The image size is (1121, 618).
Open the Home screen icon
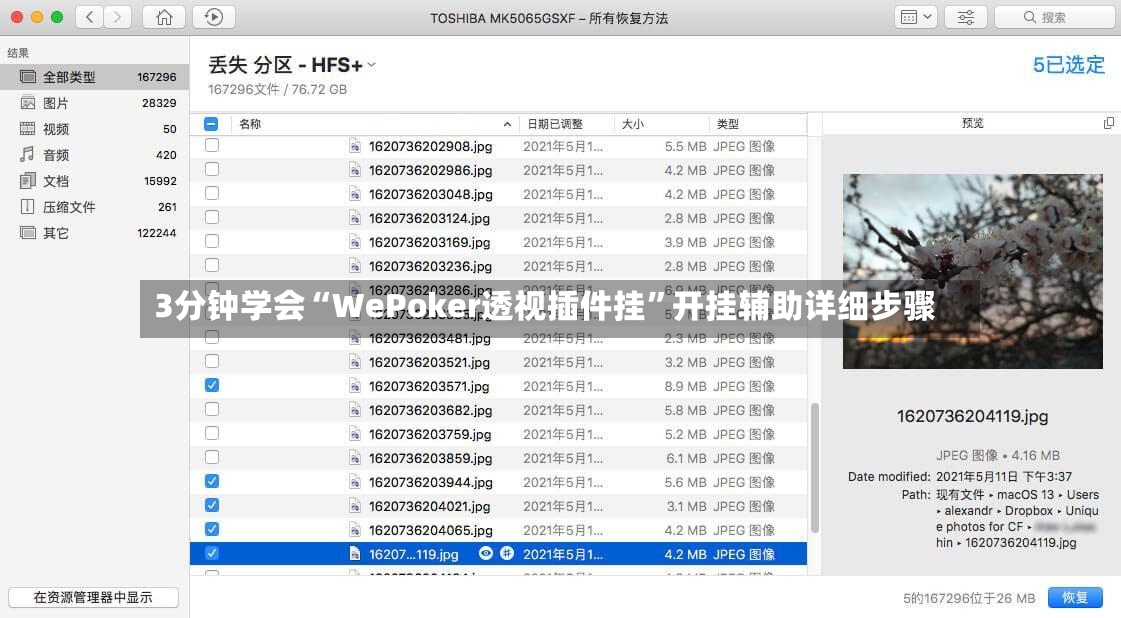tap(164, 16)
